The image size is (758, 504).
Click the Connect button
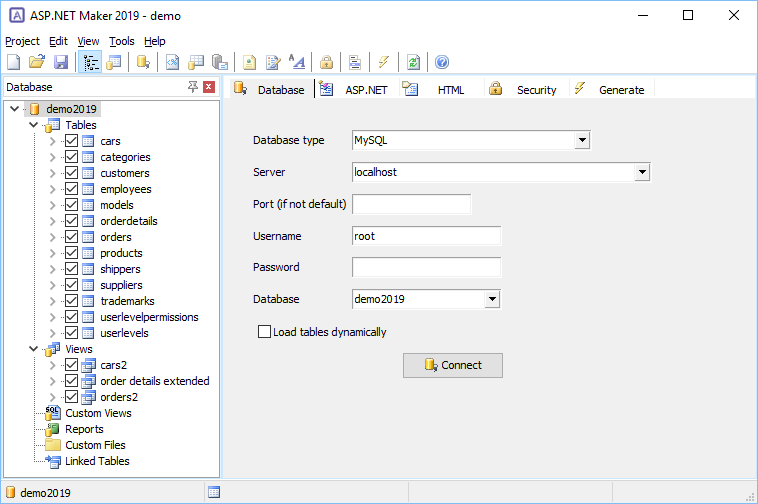(453, 365)
